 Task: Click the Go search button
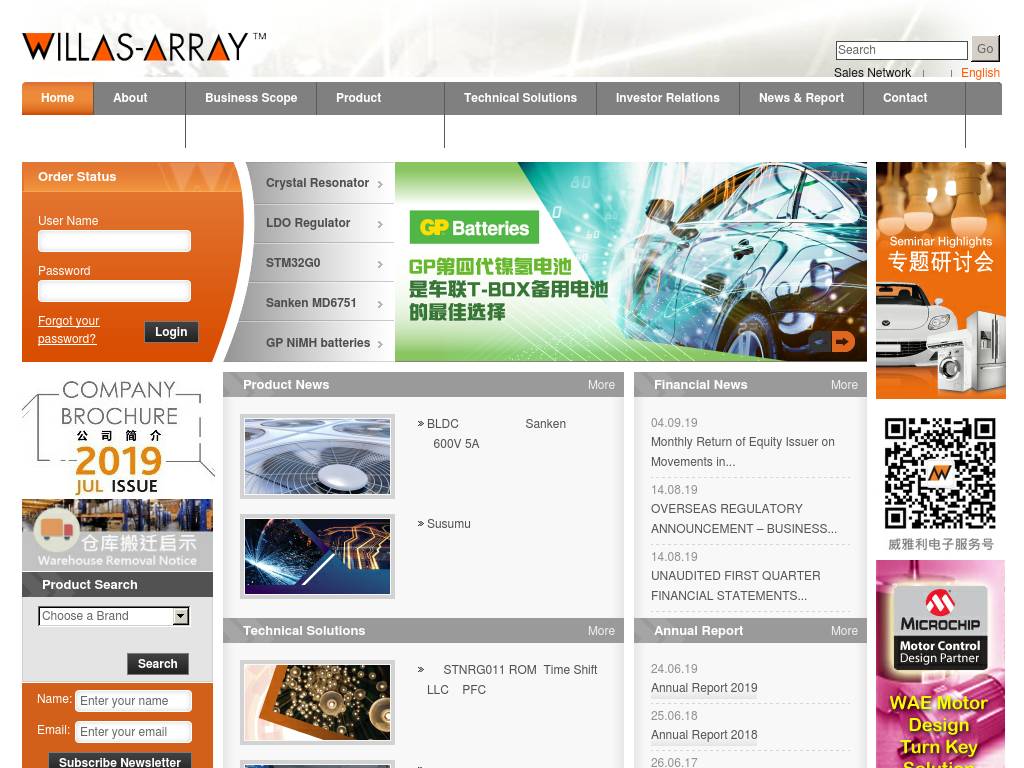tap(985, 49)
